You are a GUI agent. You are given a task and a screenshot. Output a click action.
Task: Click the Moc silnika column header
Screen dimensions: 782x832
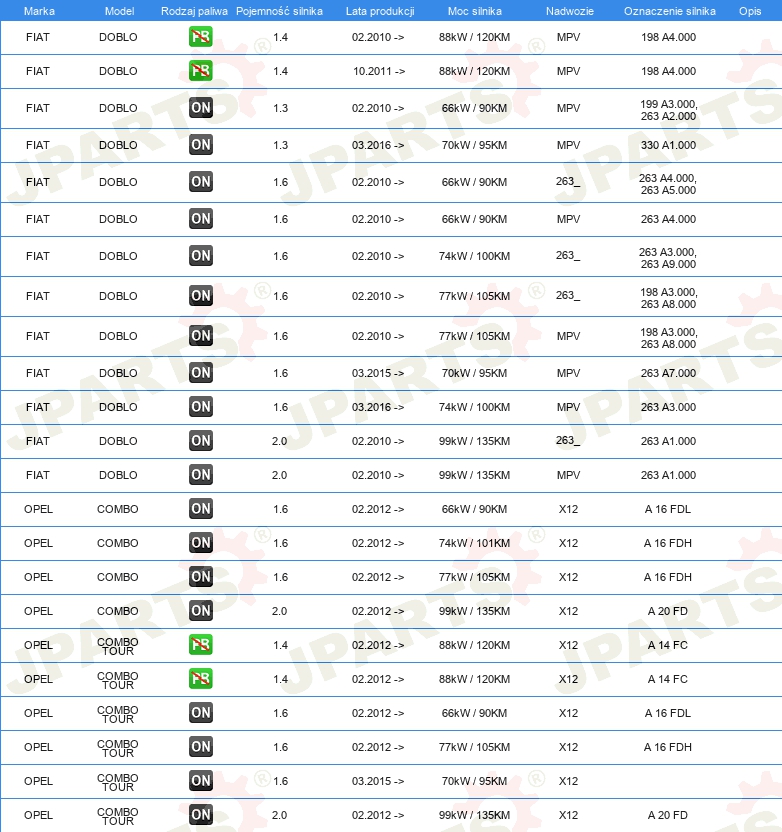pyautogui.click(x=474, y=11)
